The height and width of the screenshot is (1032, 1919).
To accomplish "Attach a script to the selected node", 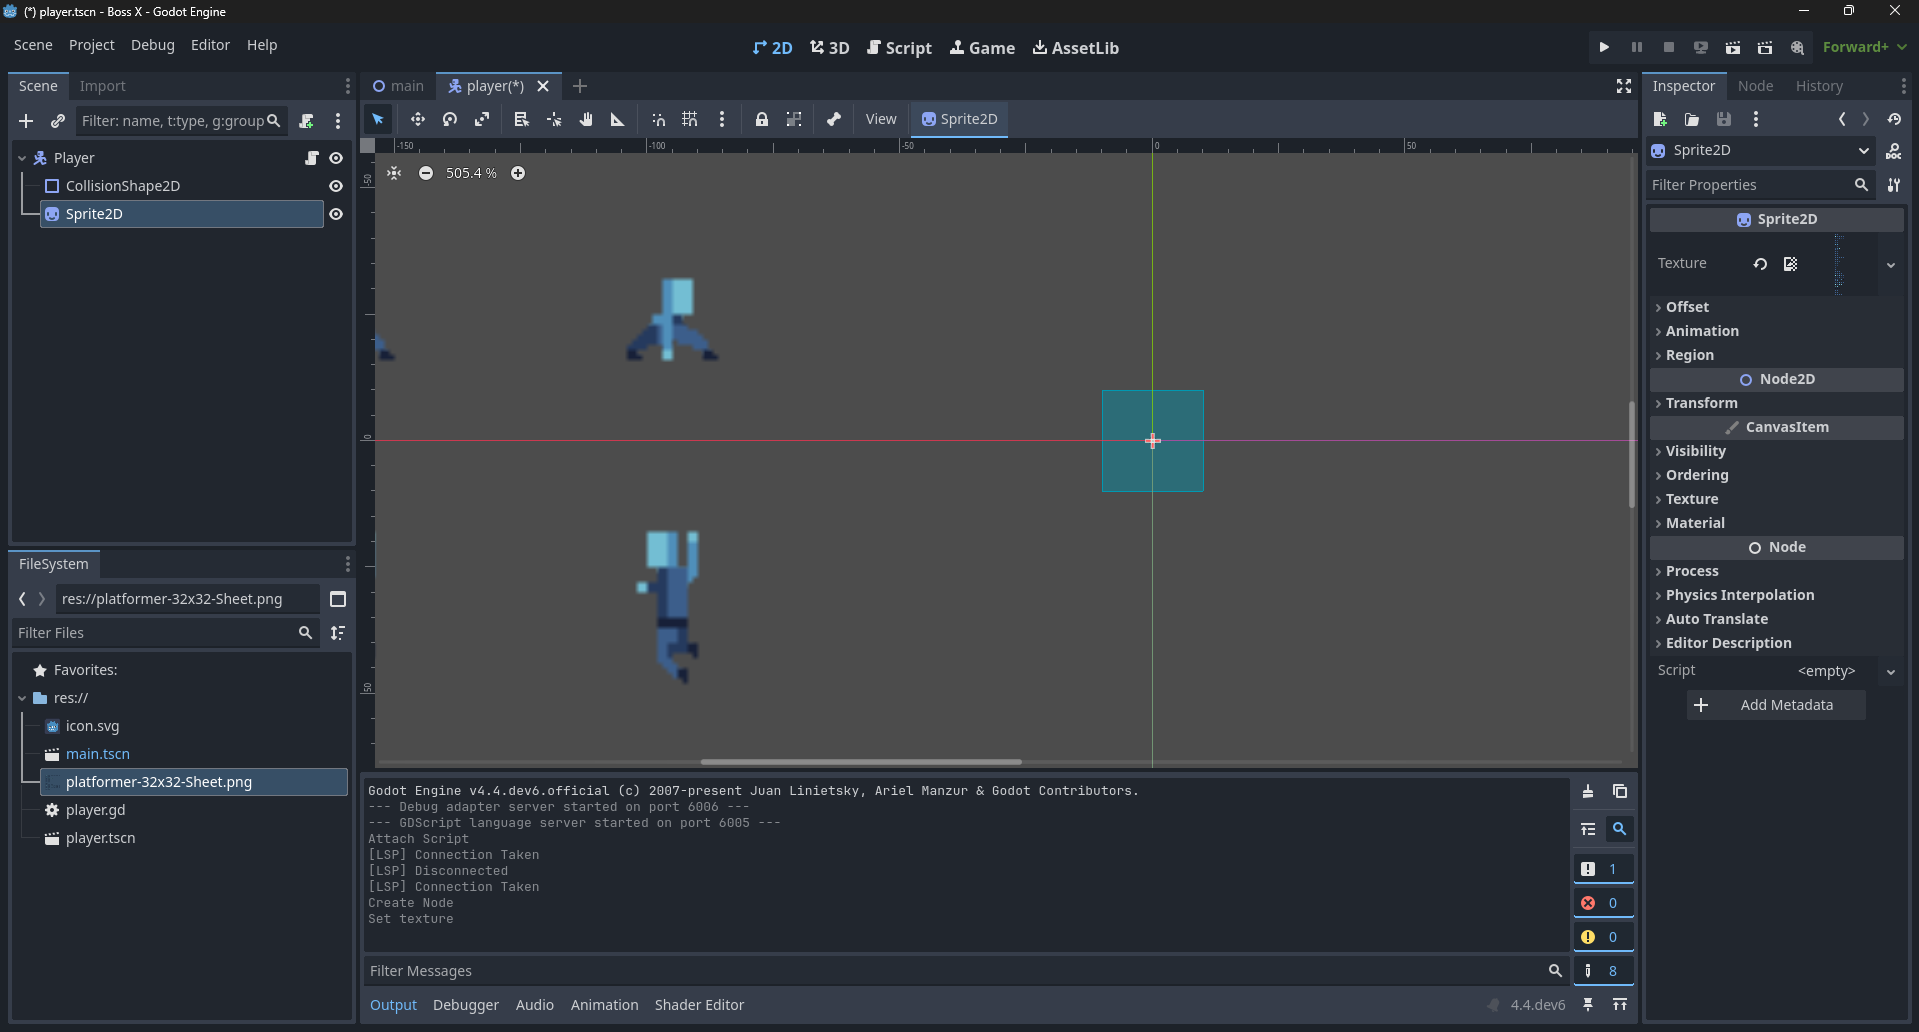I will tap(306, 121).
